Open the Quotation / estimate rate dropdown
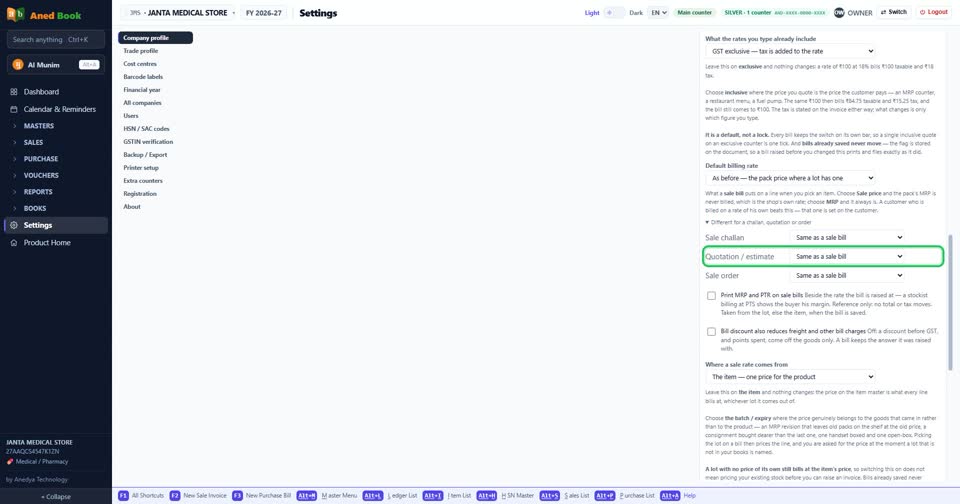Image resolution: width=960 pixels, height=504 pixels. click(x=848, y=257)
